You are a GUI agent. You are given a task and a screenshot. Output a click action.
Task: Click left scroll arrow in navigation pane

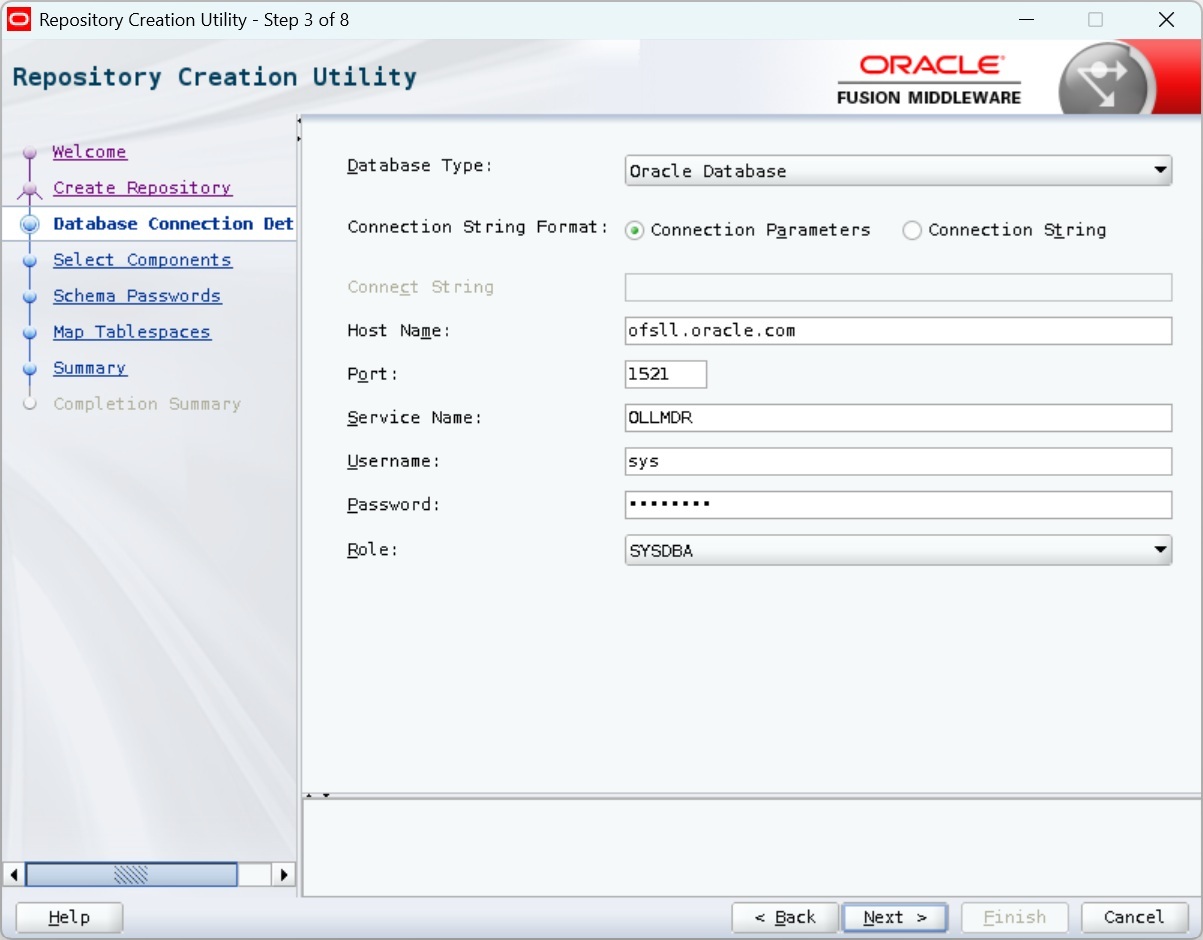14,874
